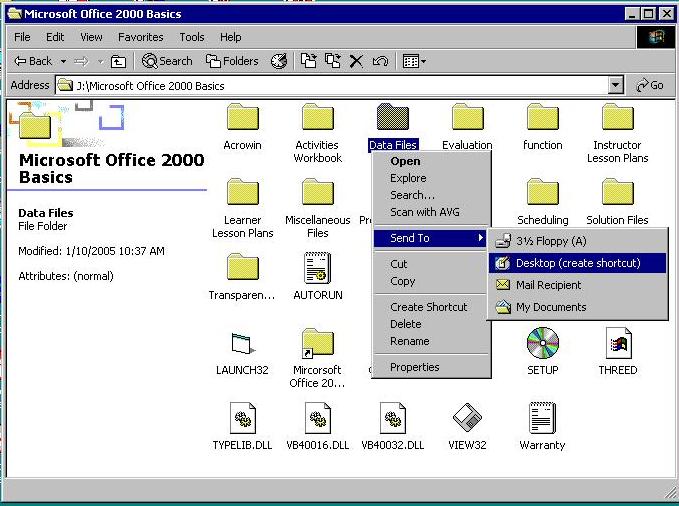Minimize the Microsoft Office 2000 Basics window
The height and width of the screenshot is (506, 679).
(x=632, y=14)
